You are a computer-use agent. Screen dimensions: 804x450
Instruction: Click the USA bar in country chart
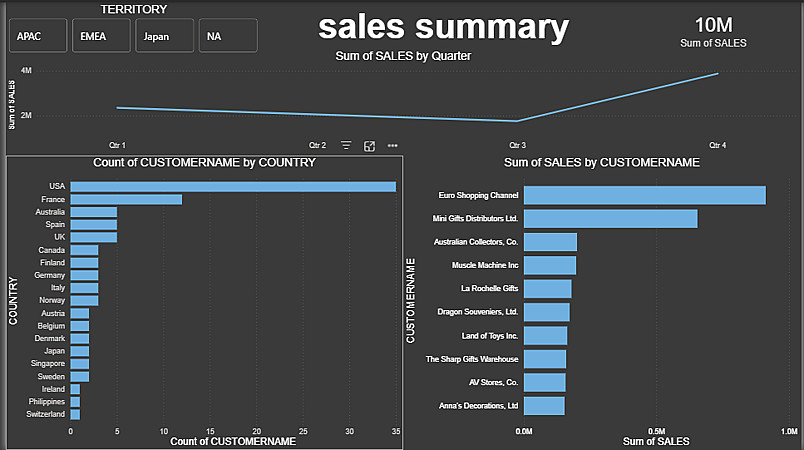coord(233,187)
